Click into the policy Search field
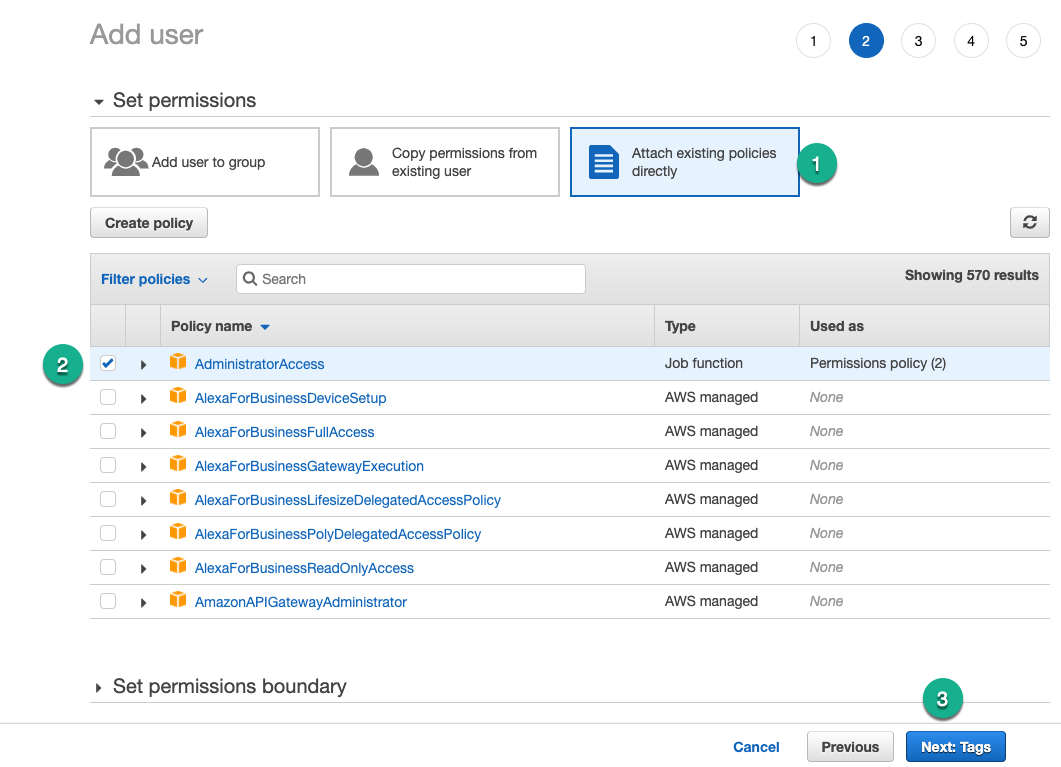Screen dimensions: 1061x767 (x=411, y=279)
